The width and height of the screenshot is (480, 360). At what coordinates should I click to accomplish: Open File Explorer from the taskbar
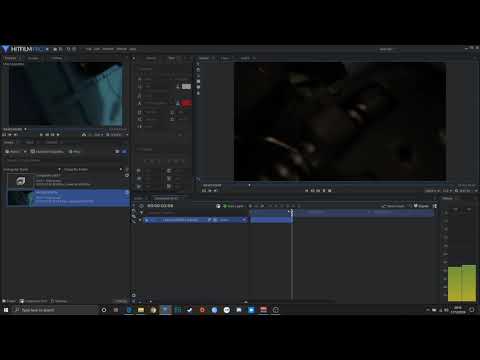point(141,310)
